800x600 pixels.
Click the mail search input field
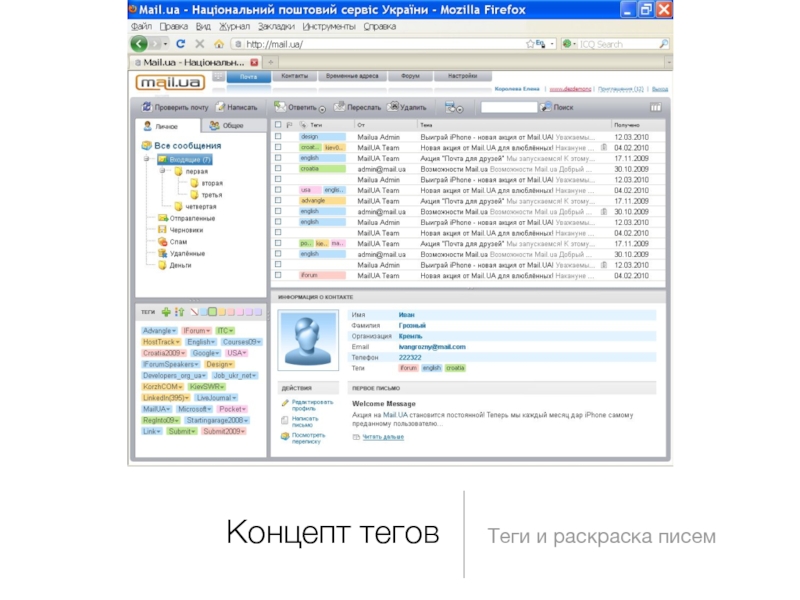509,107
